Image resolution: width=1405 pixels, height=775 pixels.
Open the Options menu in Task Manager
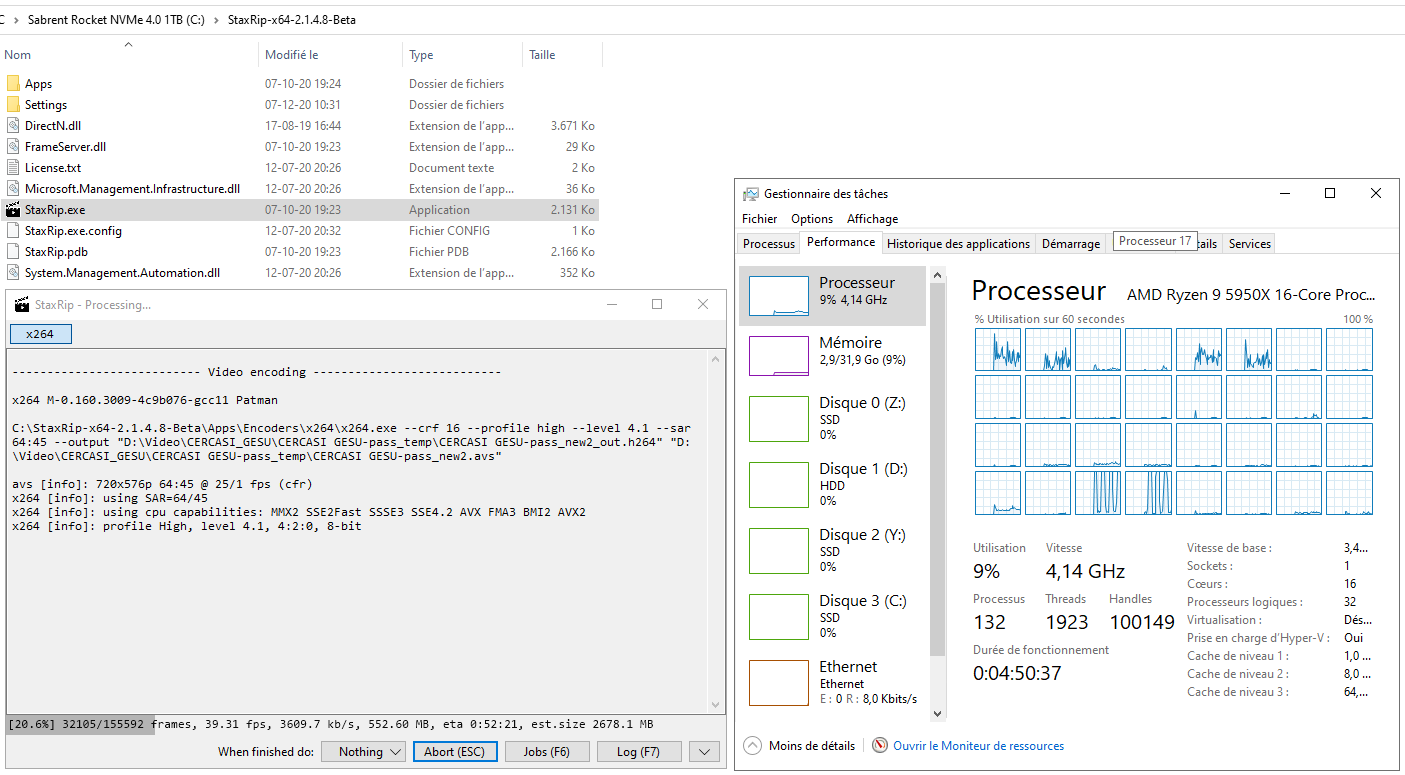(812, 219)
